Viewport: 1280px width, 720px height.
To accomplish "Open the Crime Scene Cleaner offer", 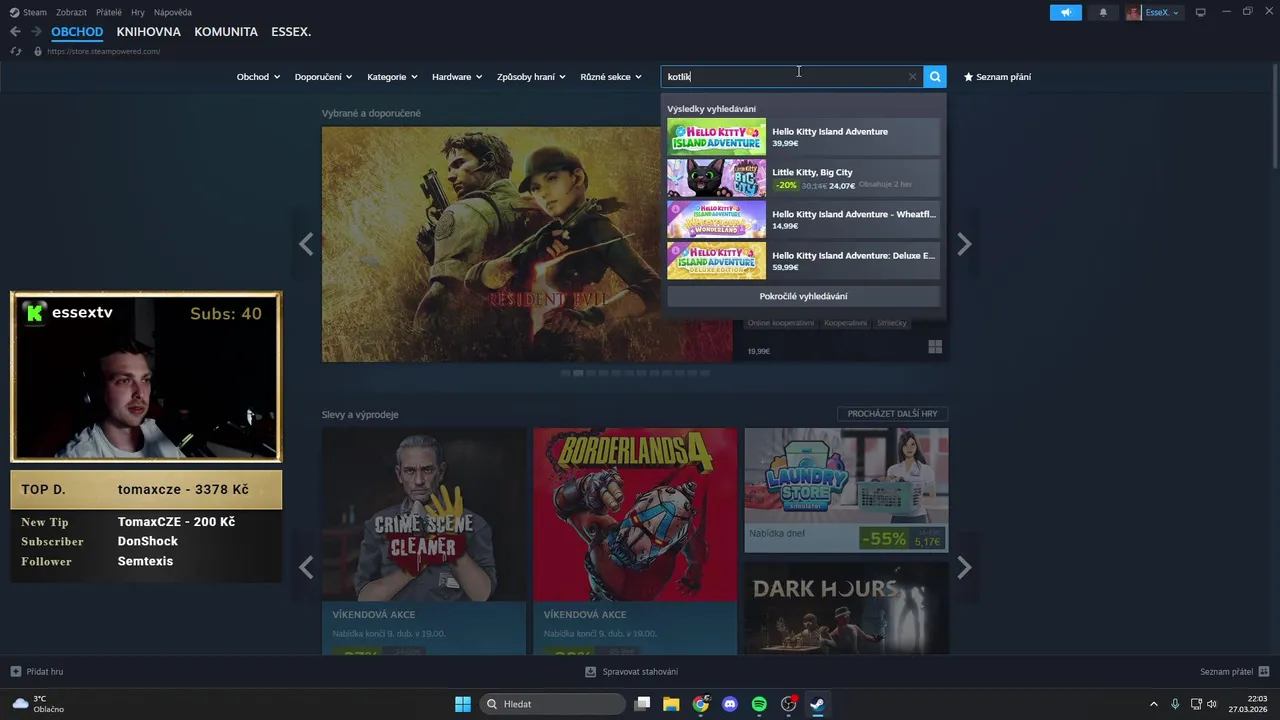I will pyautogui.click(x=424, y=541).
